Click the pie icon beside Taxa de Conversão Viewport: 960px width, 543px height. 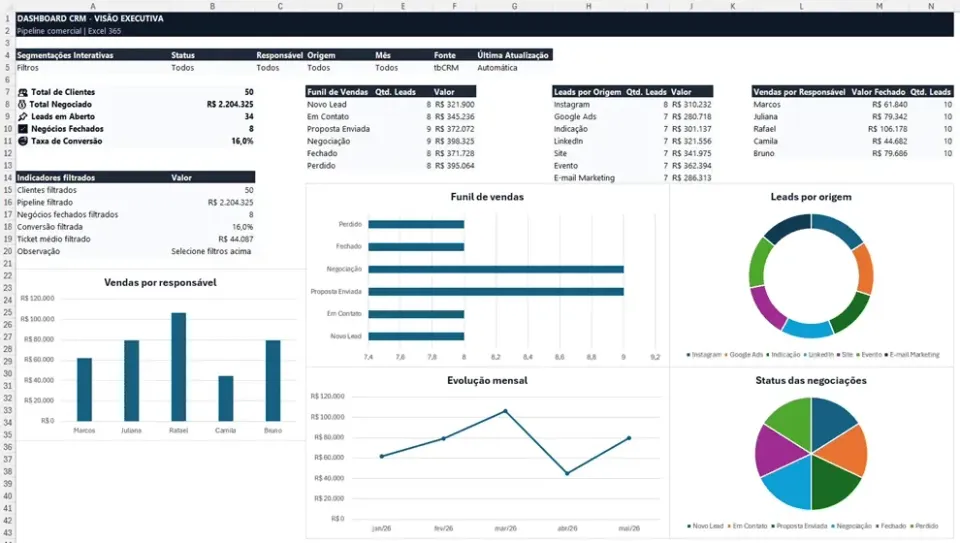[x=23, y=141]
